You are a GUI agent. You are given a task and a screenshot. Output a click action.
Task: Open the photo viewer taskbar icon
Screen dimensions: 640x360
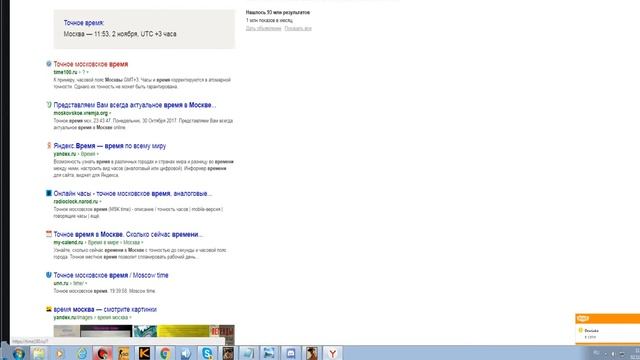click(269, 353)
